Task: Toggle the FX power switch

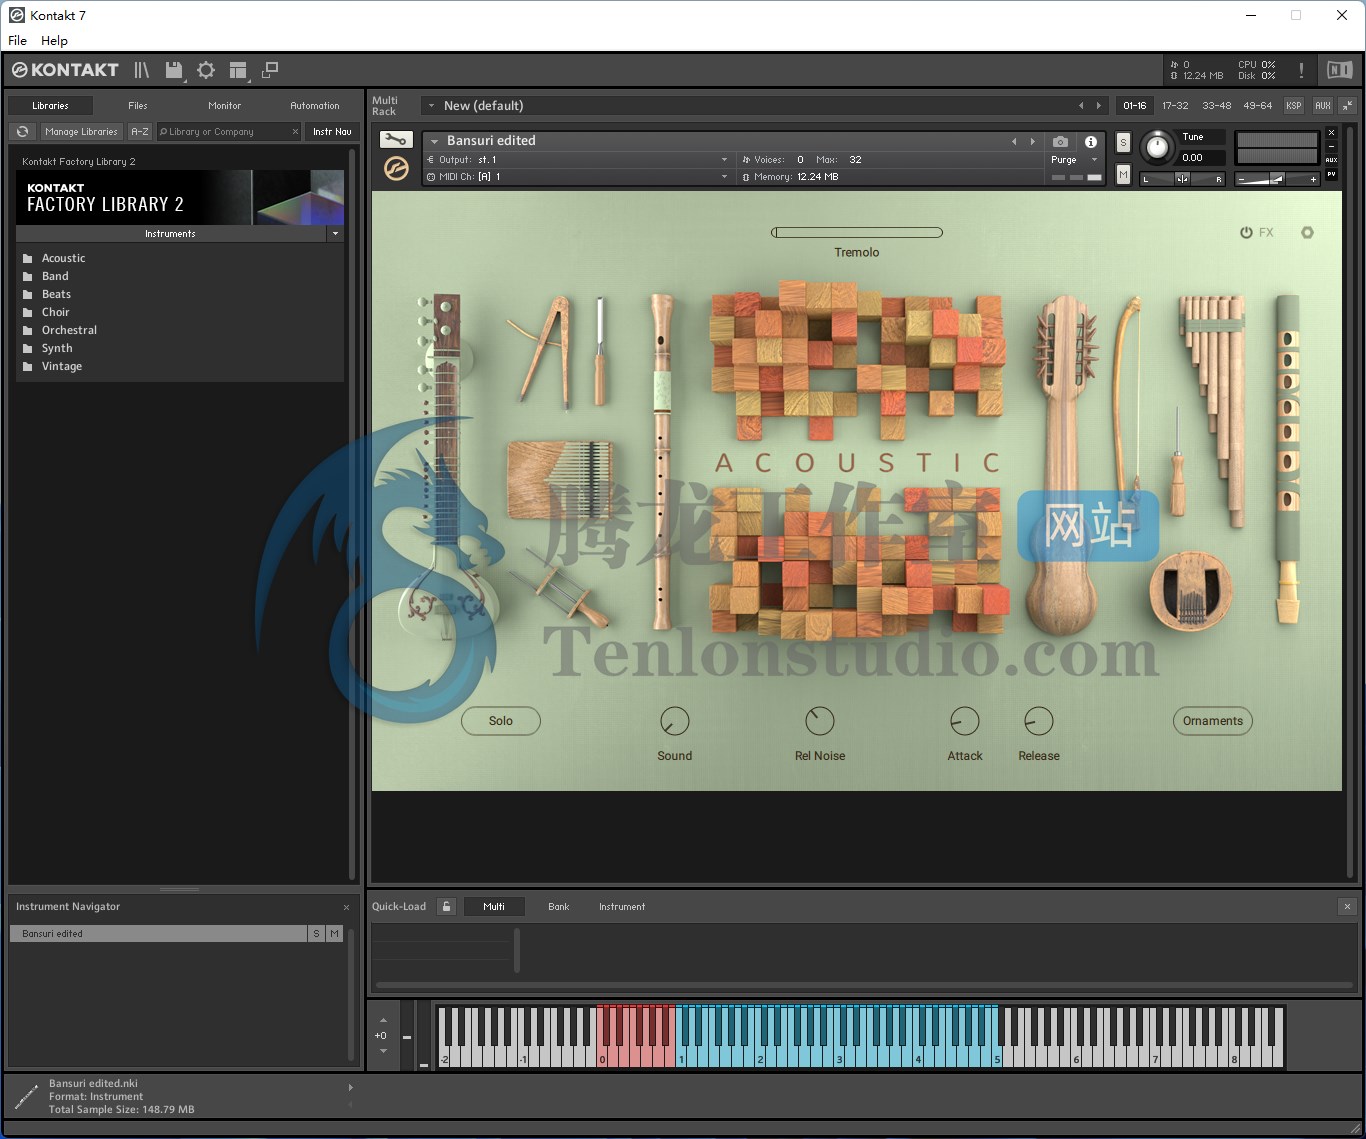Action: [1246, 232]
